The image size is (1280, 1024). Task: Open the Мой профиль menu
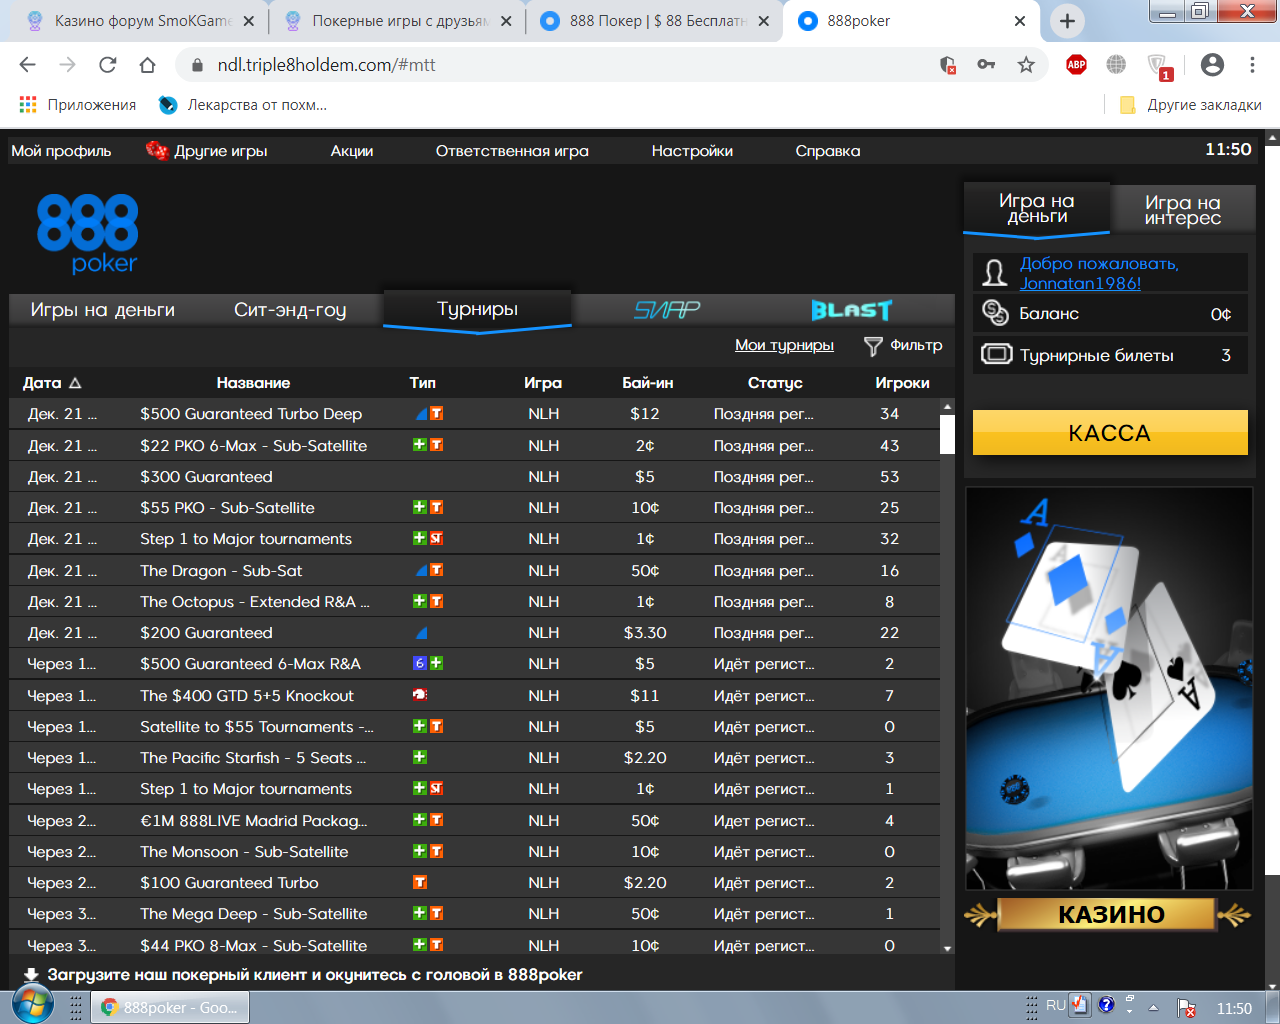(61, 151)
